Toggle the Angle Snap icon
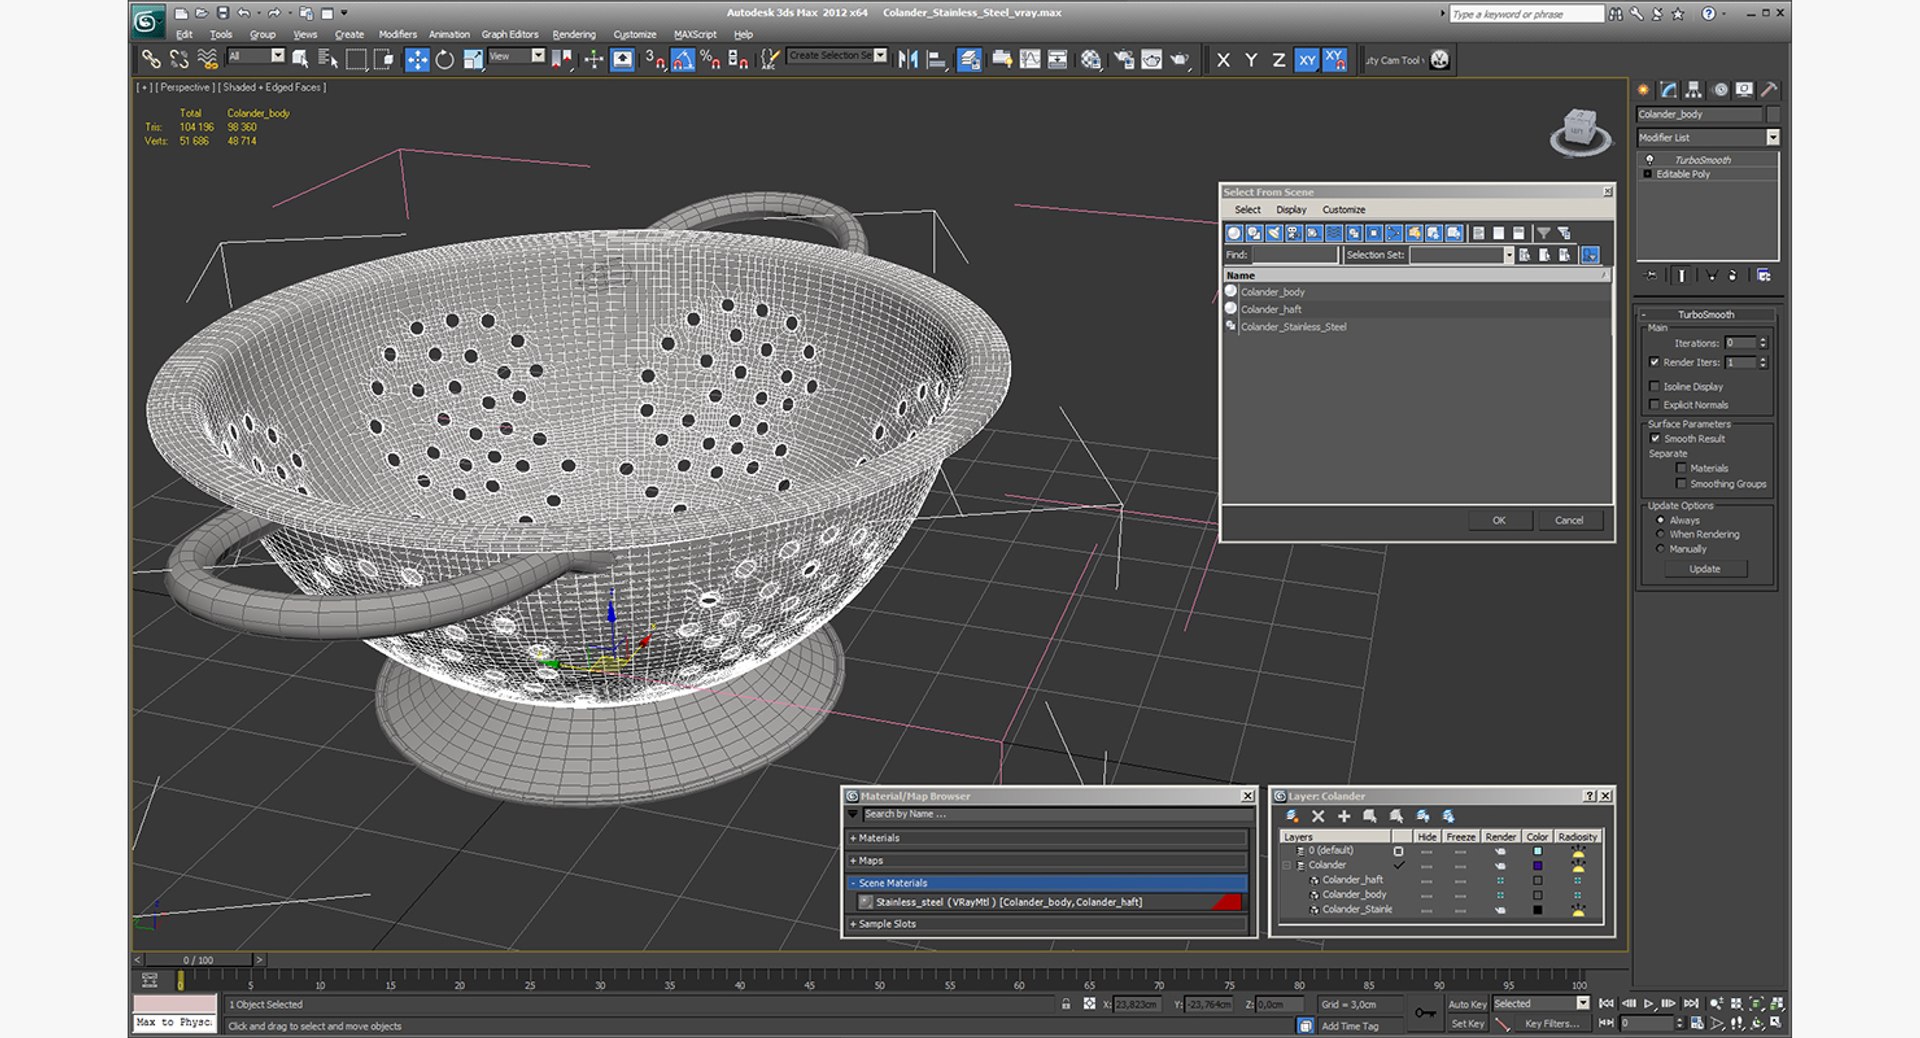The image size is (1920, 1038). pyautogui.click(x=683, y=60)
